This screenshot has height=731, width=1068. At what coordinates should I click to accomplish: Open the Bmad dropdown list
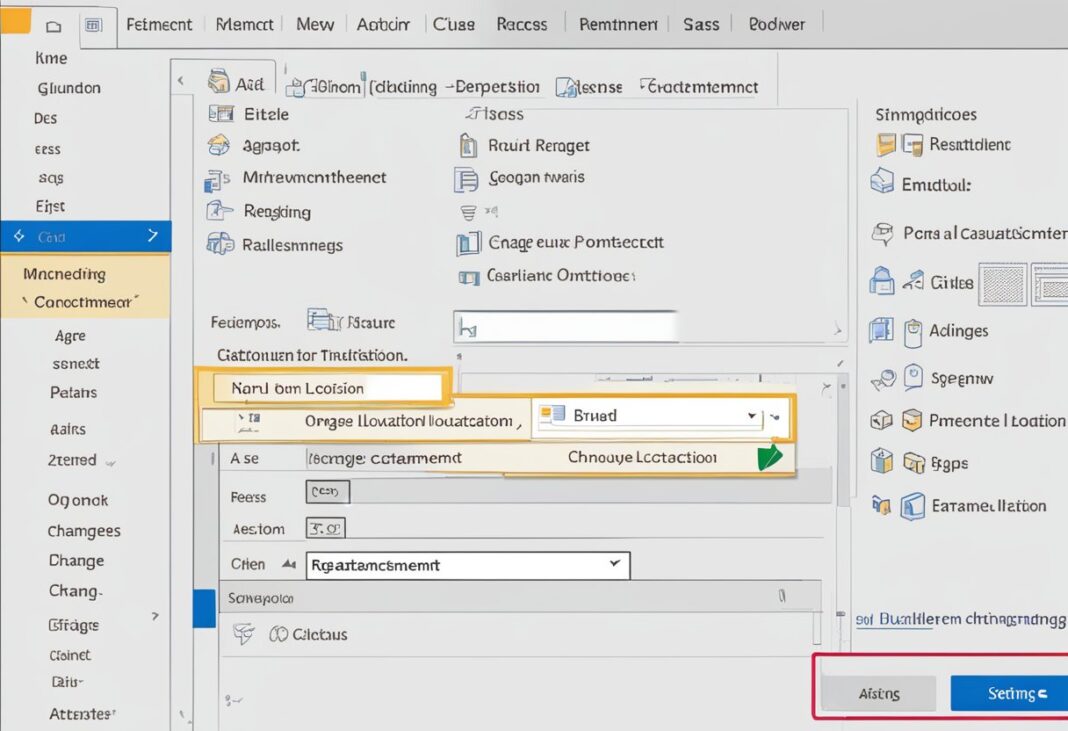click(x=752, y=415)
